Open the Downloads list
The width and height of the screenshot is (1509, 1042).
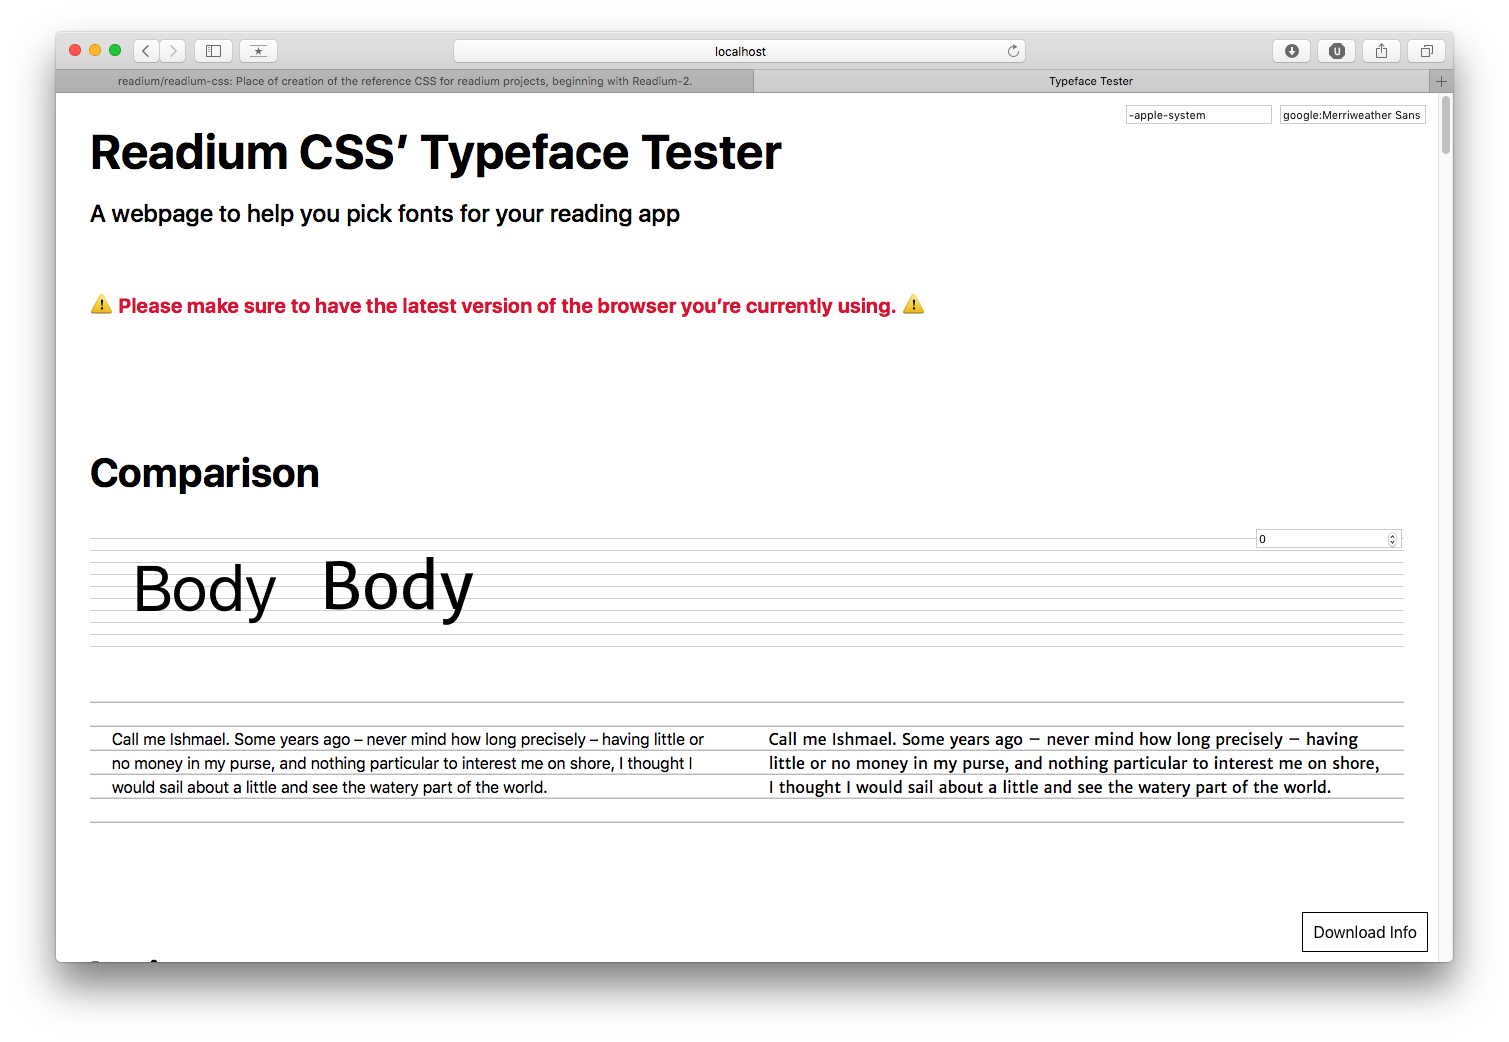[1291, 51]
